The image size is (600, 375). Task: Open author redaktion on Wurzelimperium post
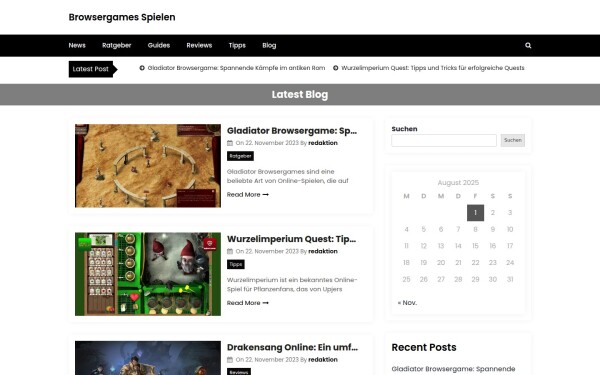[x=323, y=251]
